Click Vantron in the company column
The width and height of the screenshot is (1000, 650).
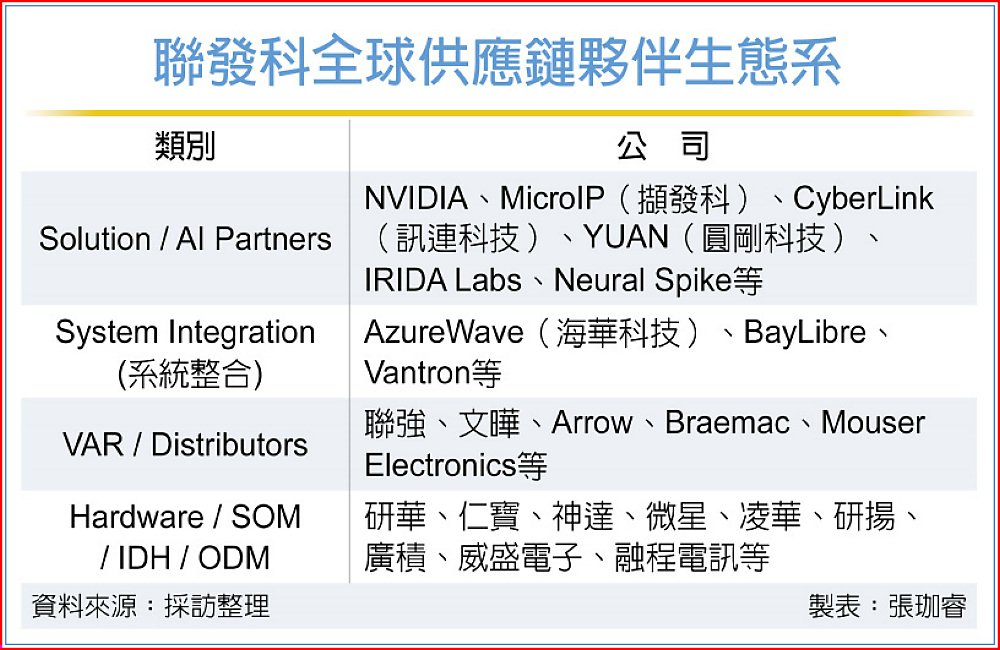pos(417,373)
